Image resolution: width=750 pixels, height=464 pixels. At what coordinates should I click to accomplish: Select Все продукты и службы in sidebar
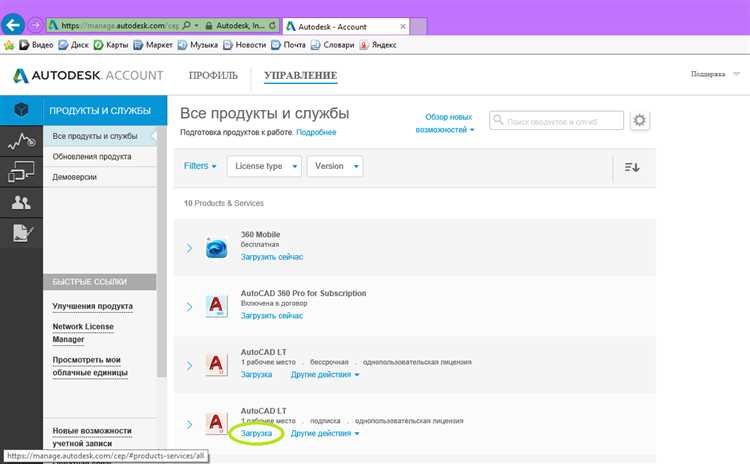coord(100,136)
